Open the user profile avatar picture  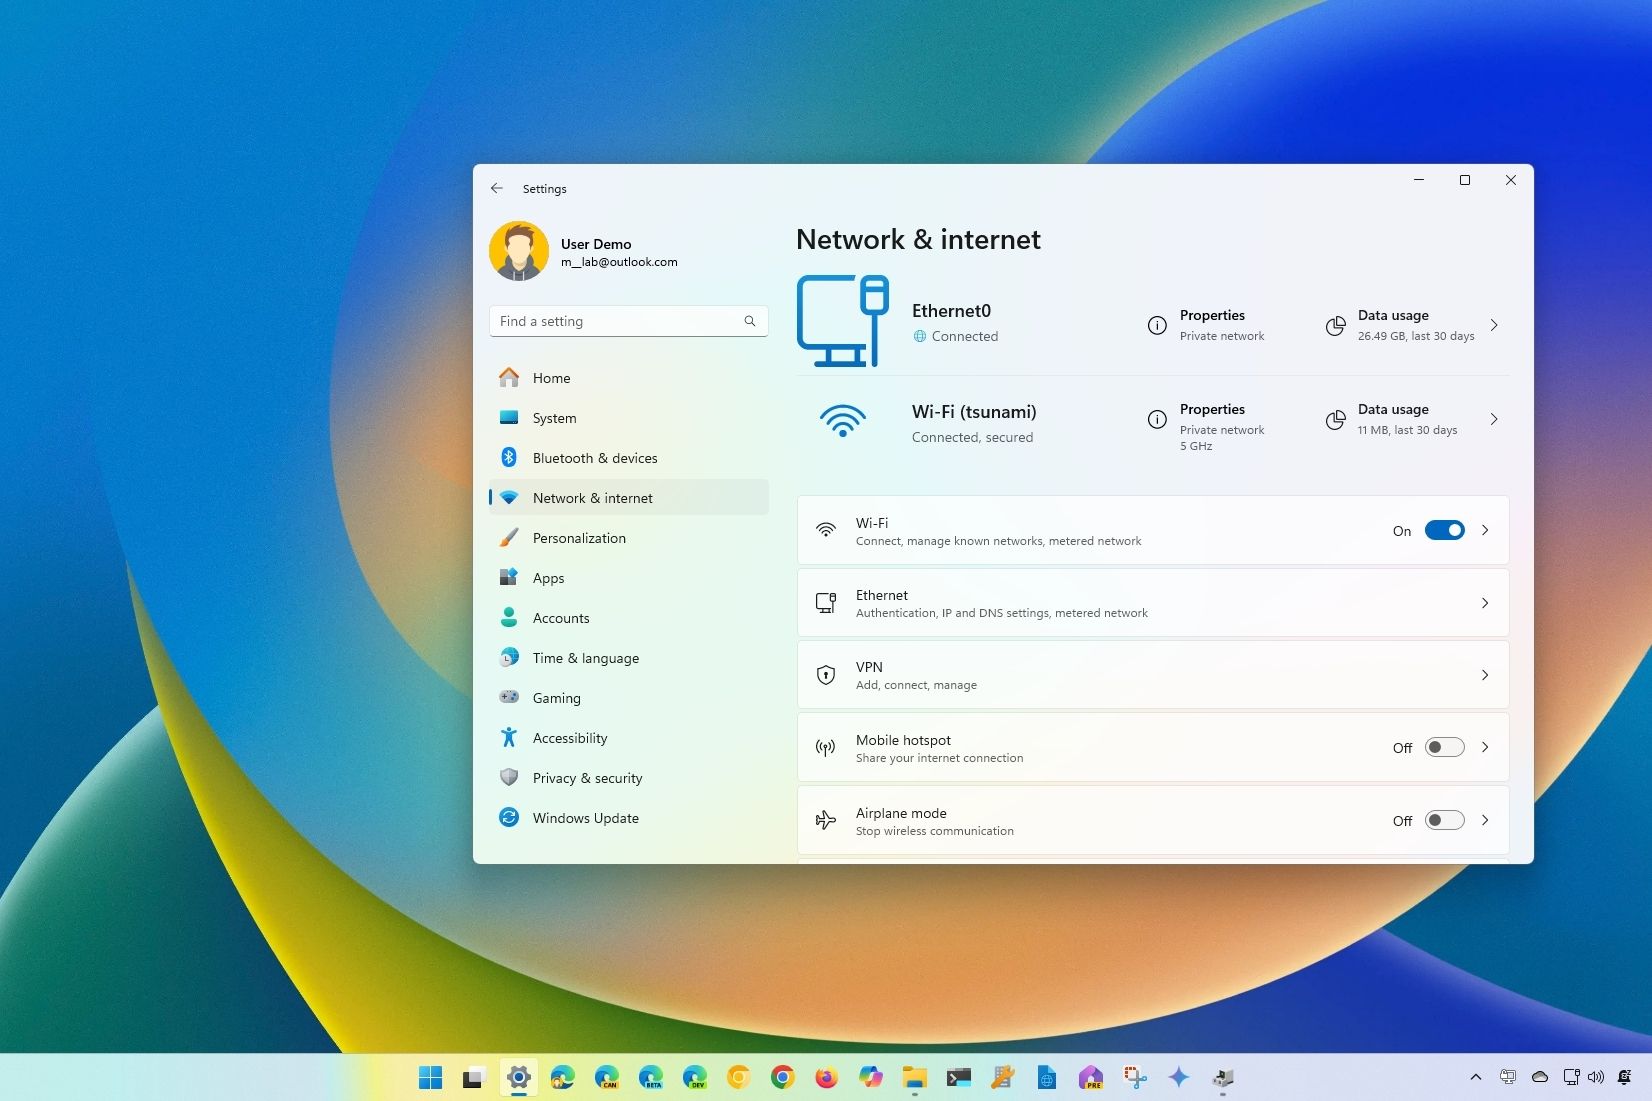click(520, 251)
